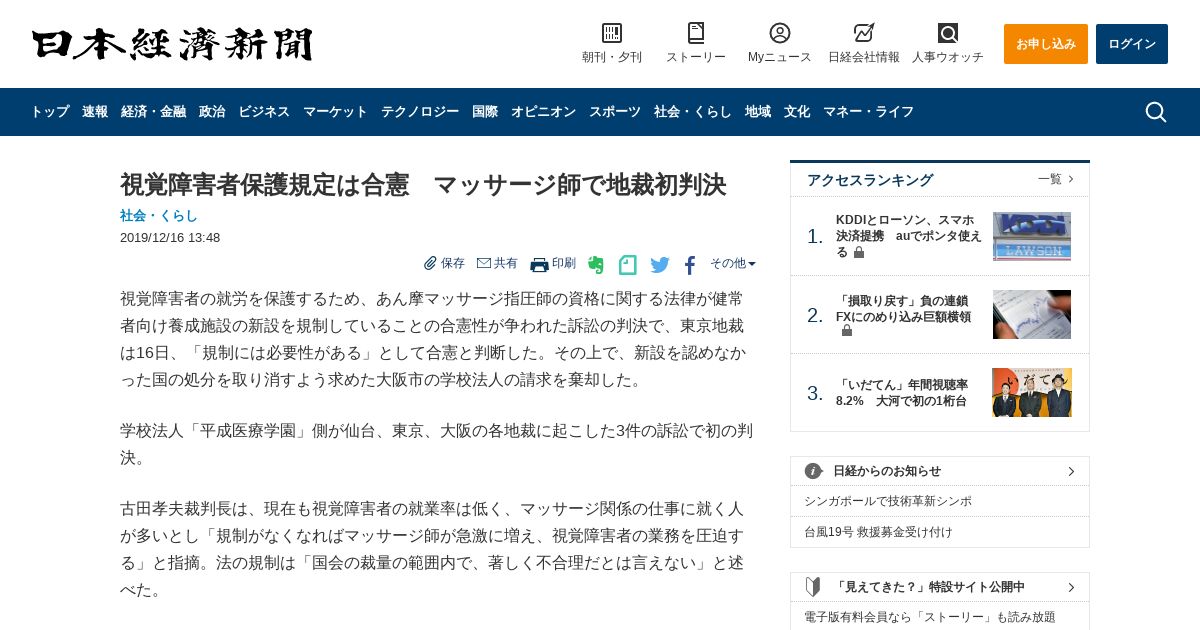Select マネー・ライフ in navigation bar
This screenshot has height=630, width=1200.
tap(868, 112)
